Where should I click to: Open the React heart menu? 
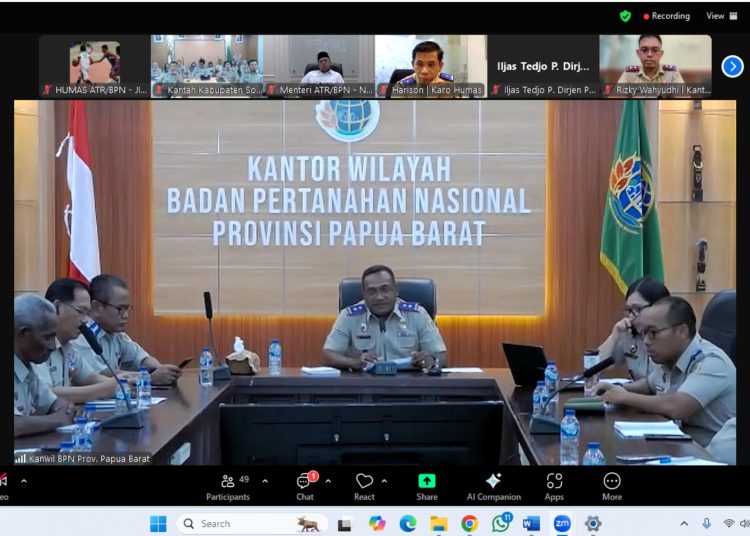point(364,487)
